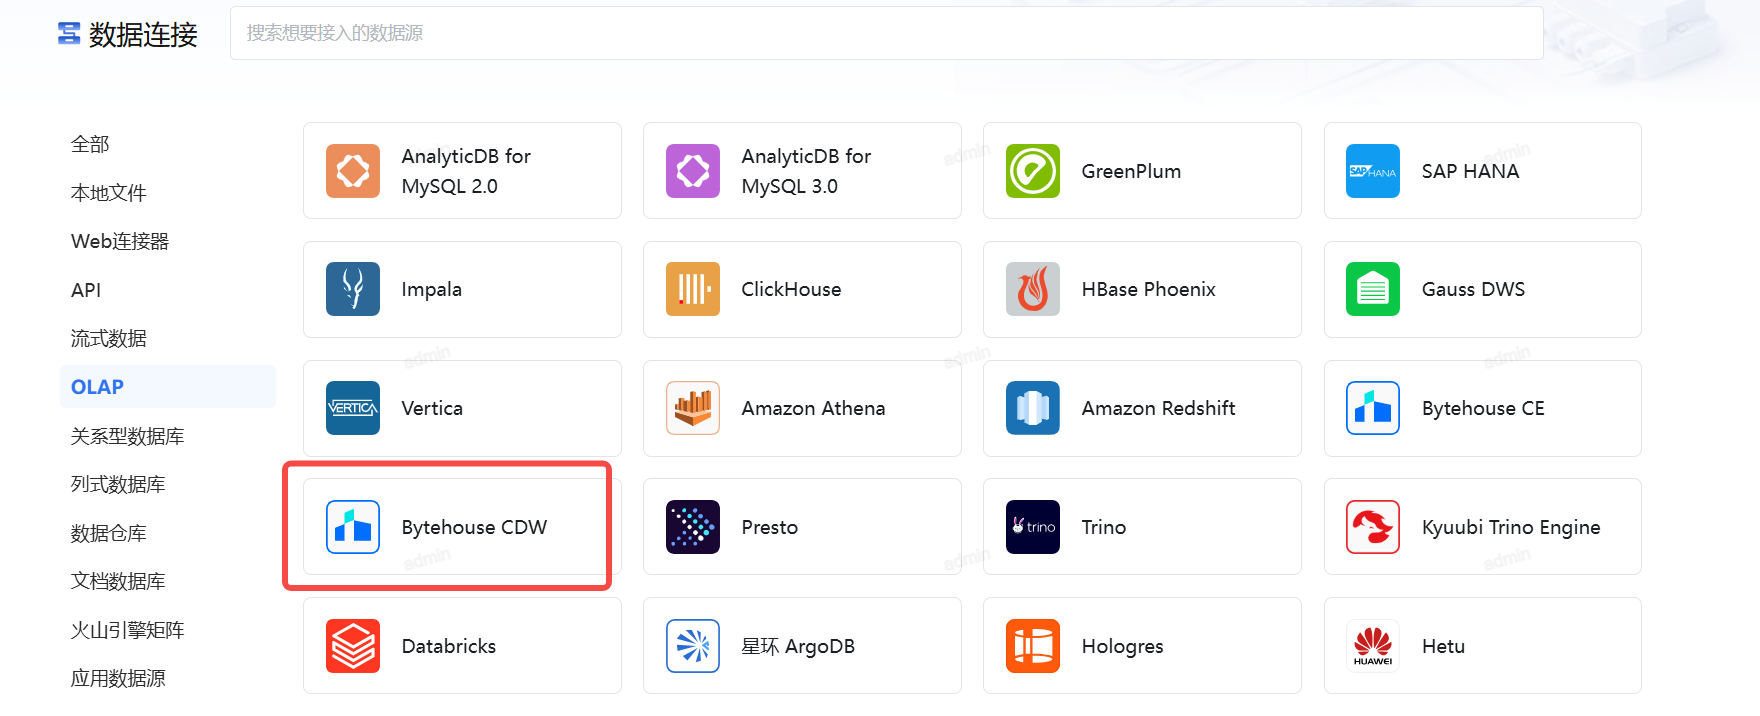Image resolution: width=1760 pixels, height=716 pixels.
Task: Switch to the 关系型数据库 category
Action: point(127,436)
